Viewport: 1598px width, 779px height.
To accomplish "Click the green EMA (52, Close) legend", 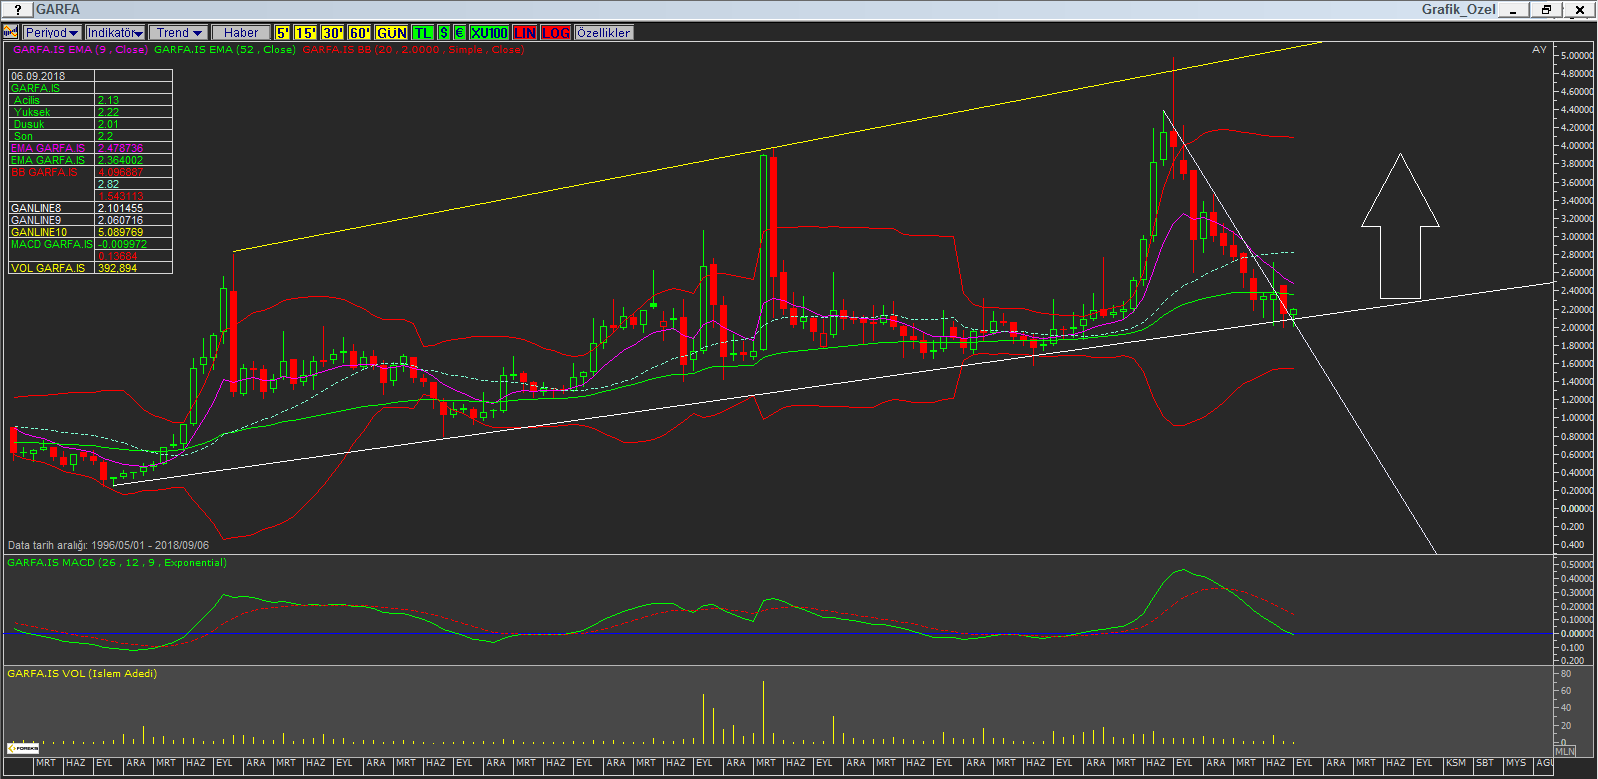I will [x=225, y=49].
